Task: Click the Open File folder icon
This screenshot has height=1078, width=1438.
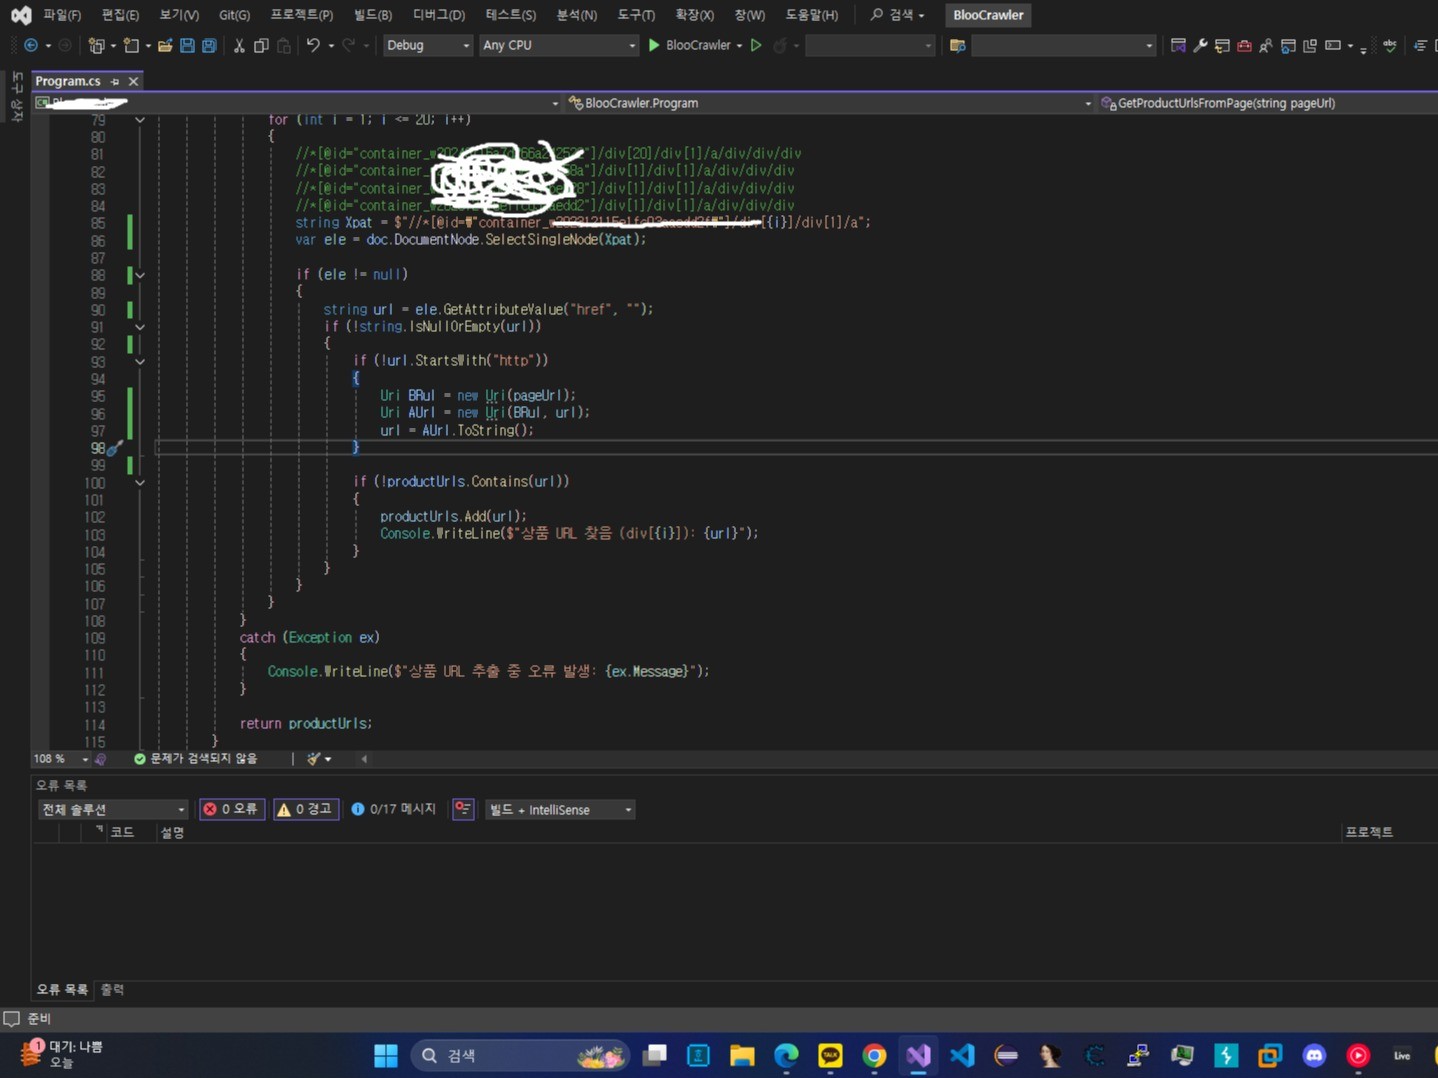Action: point(165,46)
